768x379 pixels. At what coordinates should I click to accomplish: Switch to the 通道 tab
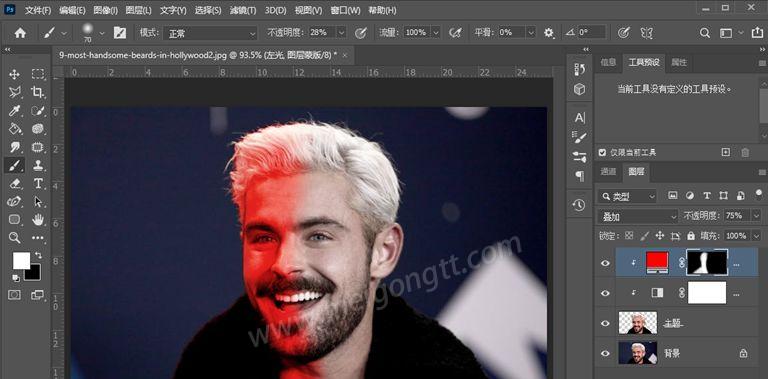pyautogui.click(x=608, y=171)
